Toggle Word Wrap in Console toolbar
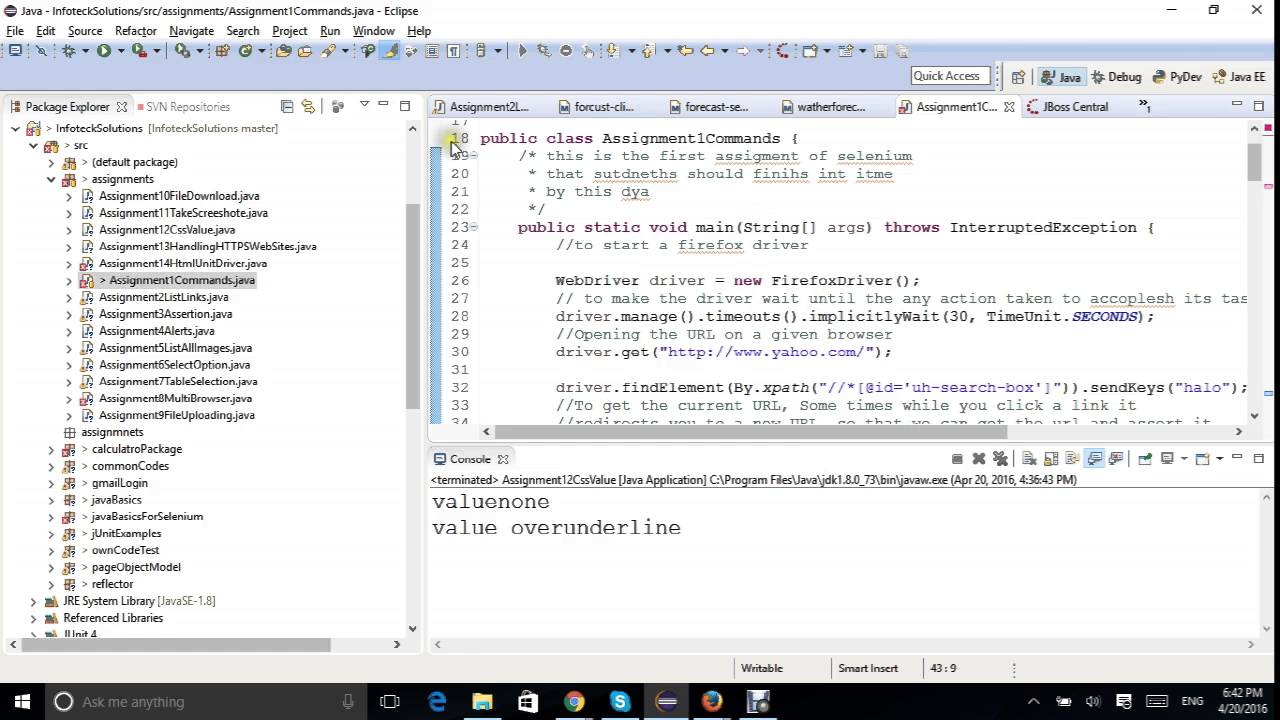 click(1072, 459)
